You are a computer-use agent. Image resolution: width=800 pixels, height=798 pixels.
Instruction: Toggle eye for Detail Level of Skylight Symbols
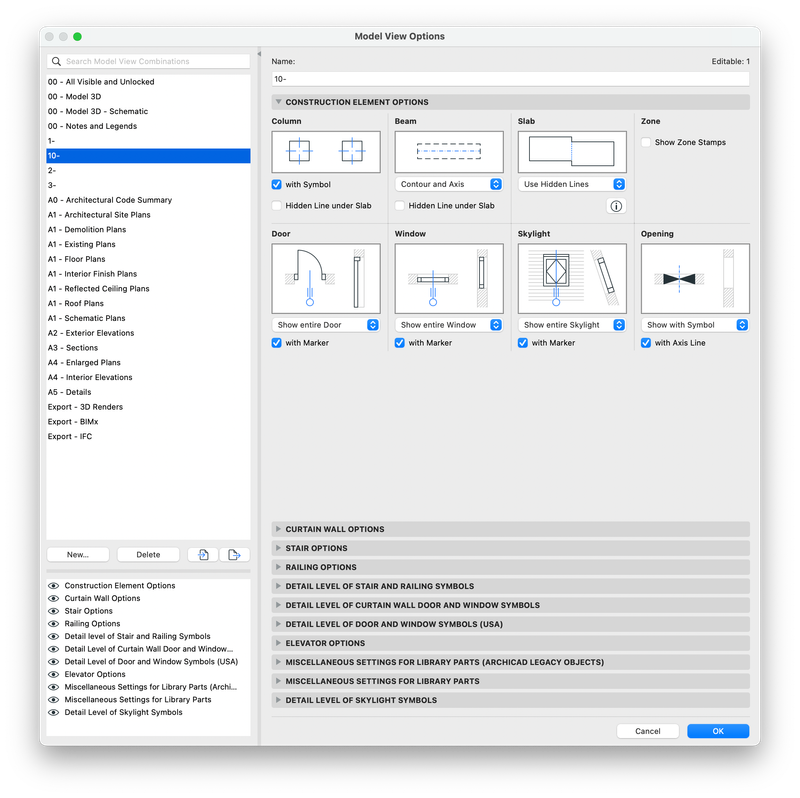tap(54, 712)
